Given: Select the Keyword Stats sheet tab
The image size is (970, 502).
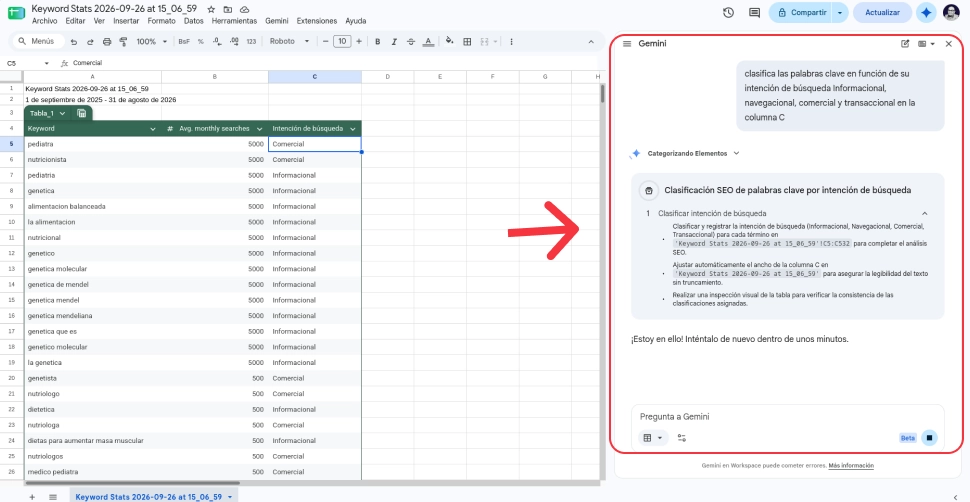Looking at the screenshot, I should 153,497.
